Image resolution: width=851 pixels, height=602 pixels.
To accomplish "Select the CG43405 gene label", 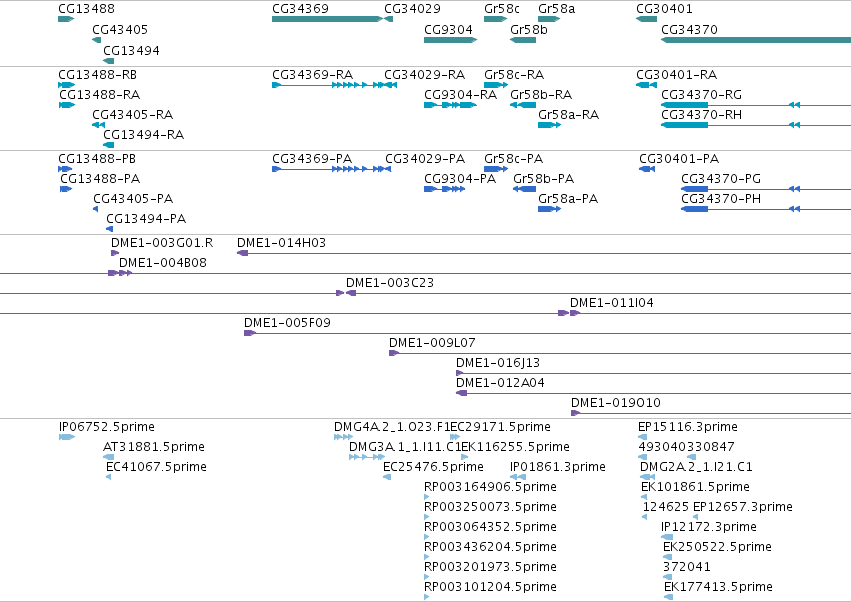I will tap(120, 30).
